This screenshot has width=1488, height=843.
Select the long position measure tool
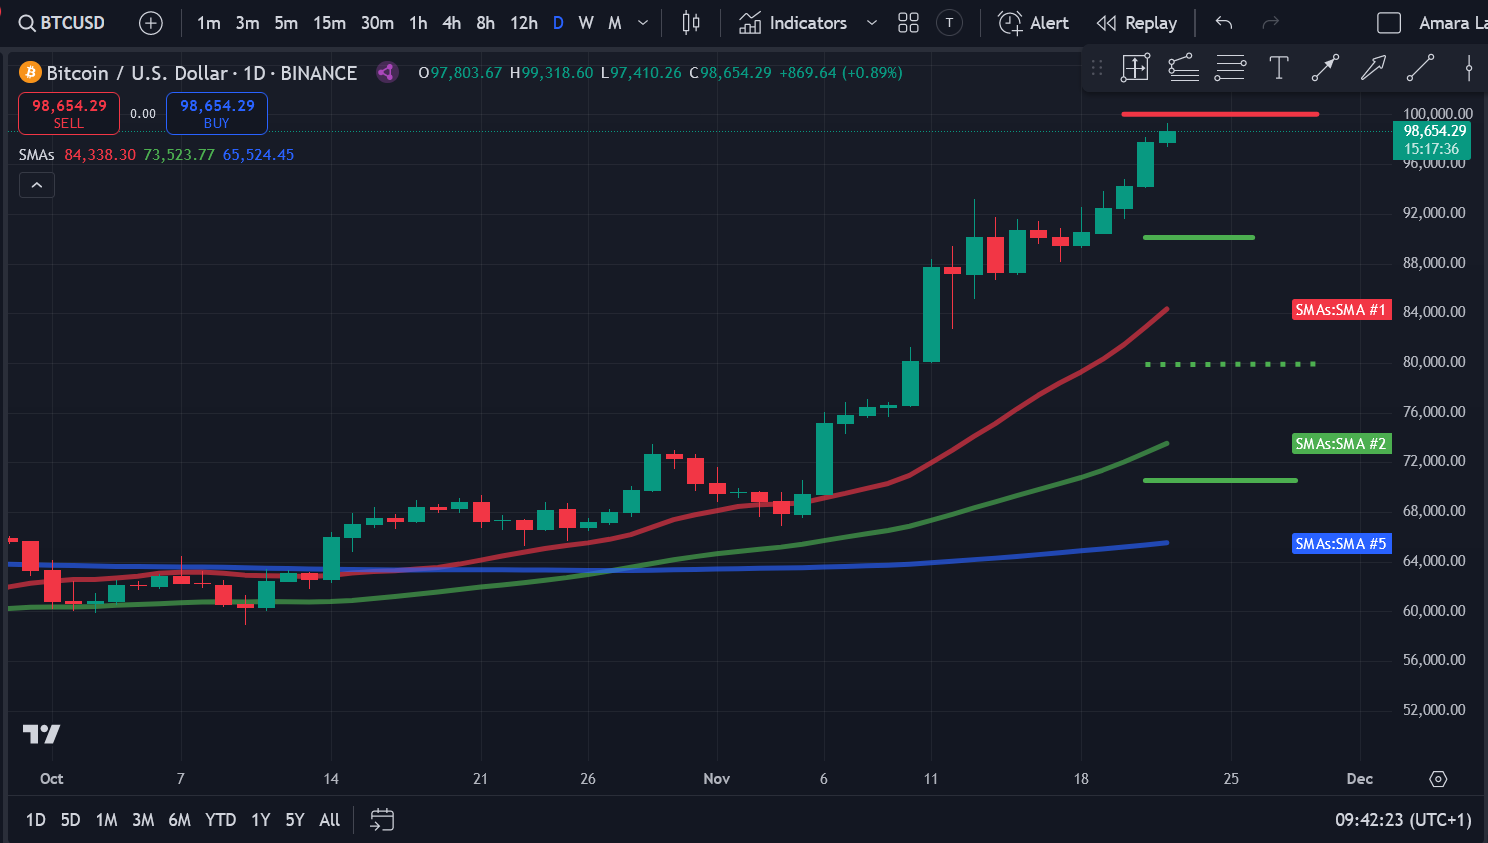pyautogui.click(x=1135, y=68)
